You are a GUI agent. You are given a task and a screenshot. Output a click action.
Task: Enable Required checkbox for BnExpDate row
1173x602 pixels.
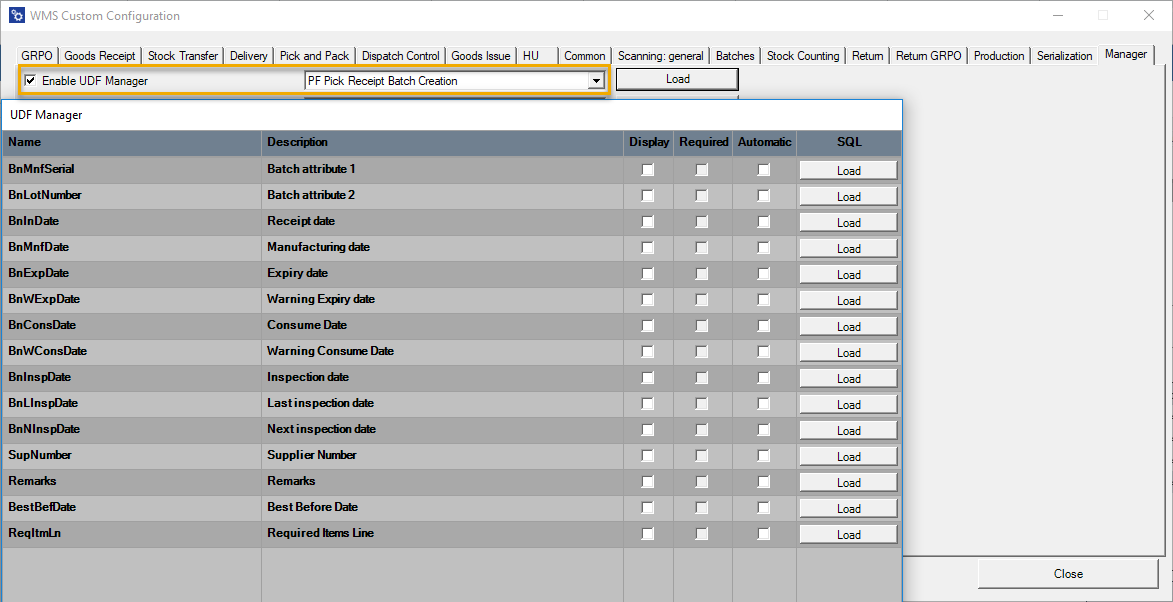tap(702, 274)
